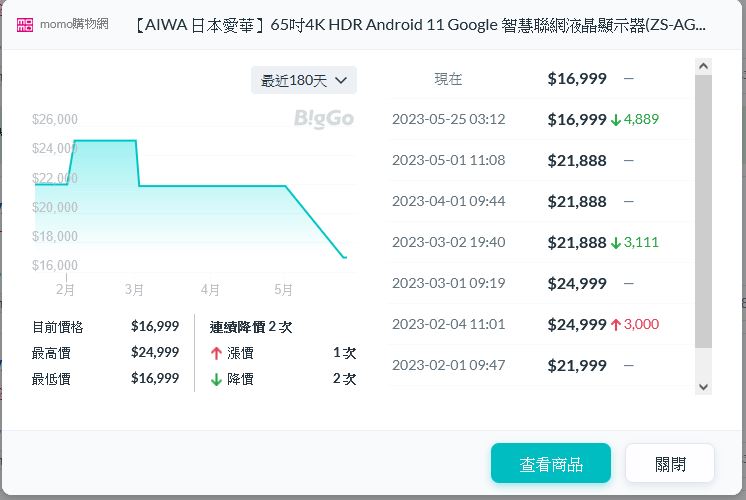The width and height of the screenshot is (746, 500).
Task: Click green down arrow next to 4,889
Action: pos(615,119)
